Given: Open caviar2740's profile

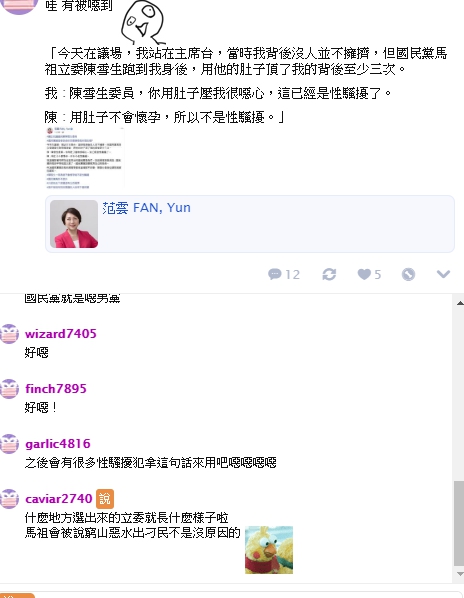Looking at the screenshot, I should pos(59,499).
